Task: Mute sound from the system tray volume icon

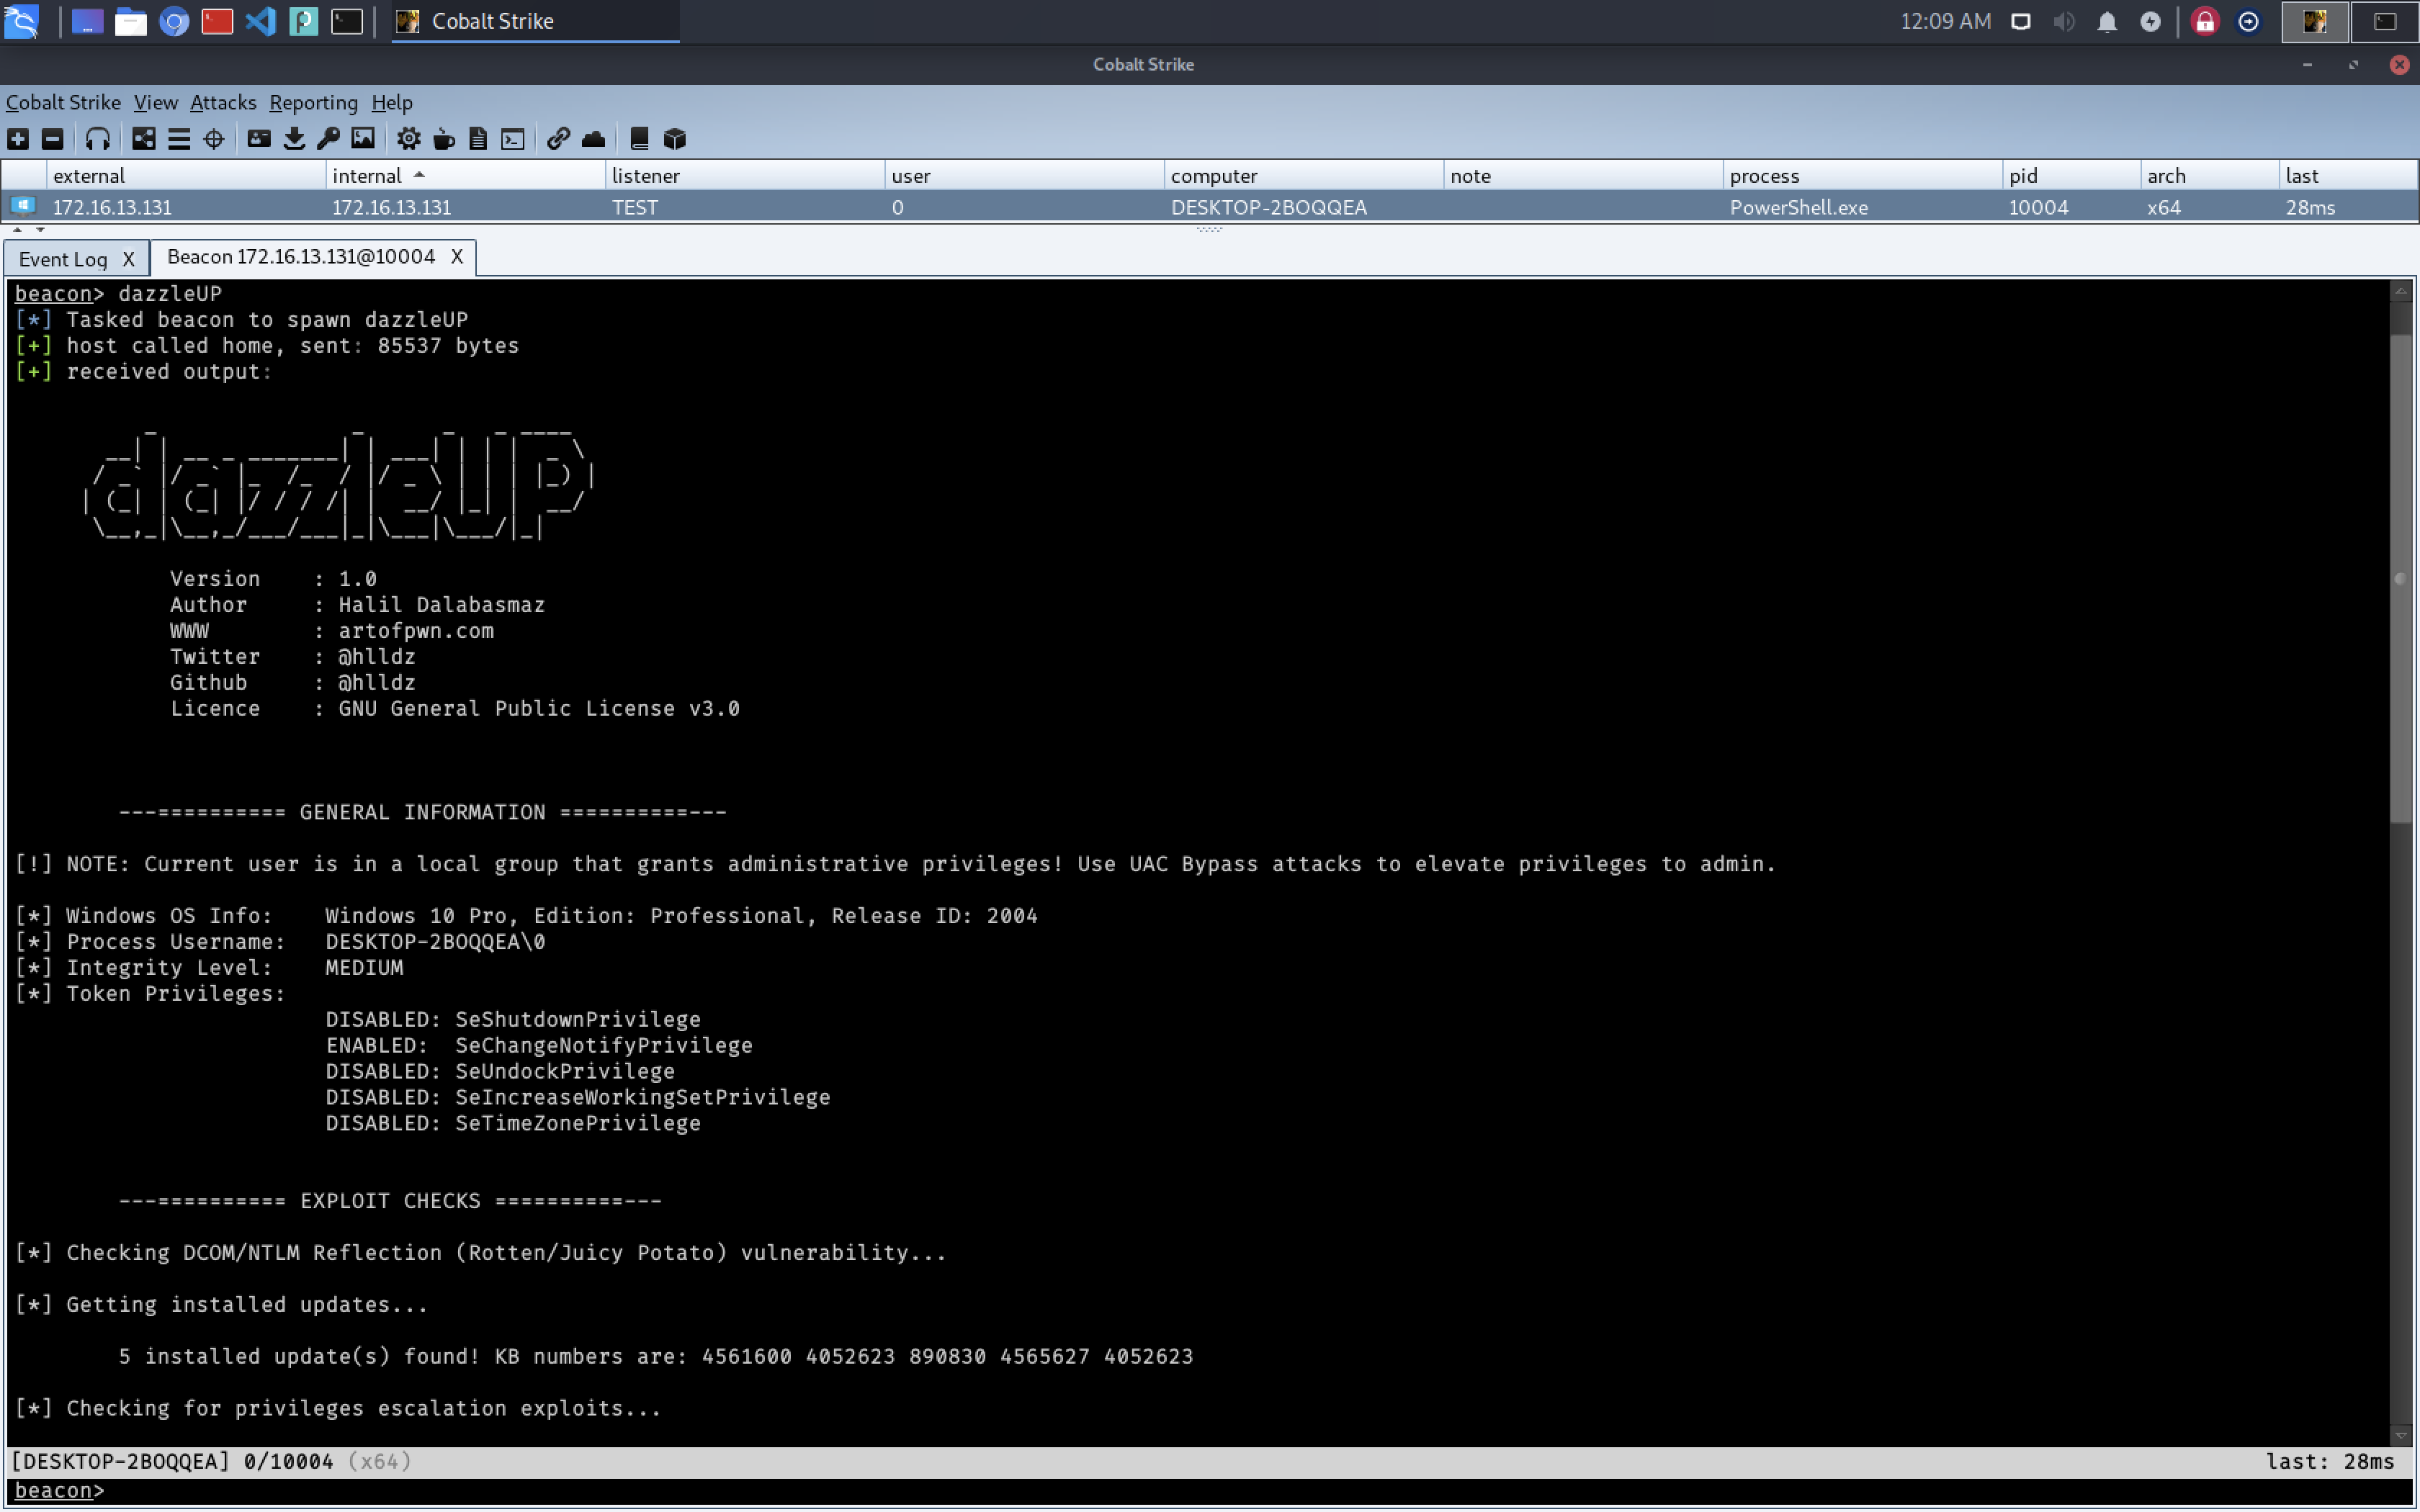Action: pos(2064,21)
